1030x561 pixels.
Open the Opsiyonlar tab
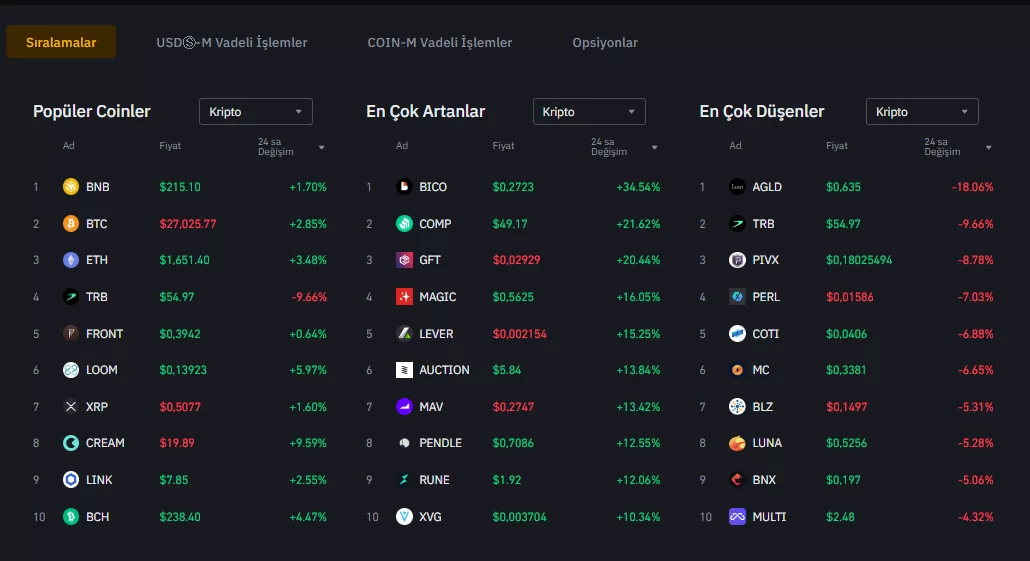(605, 42)
